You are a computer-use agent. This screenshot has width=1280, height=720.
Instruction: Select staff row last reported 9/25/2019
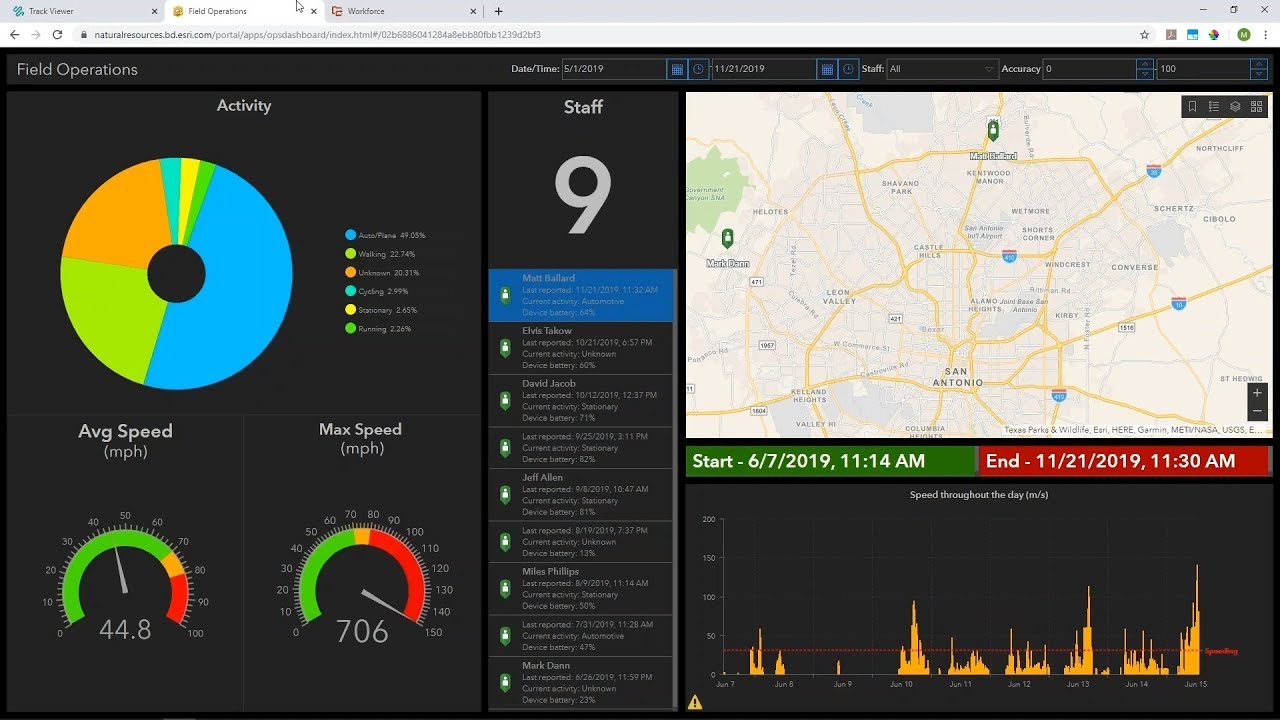pos(582,448)
